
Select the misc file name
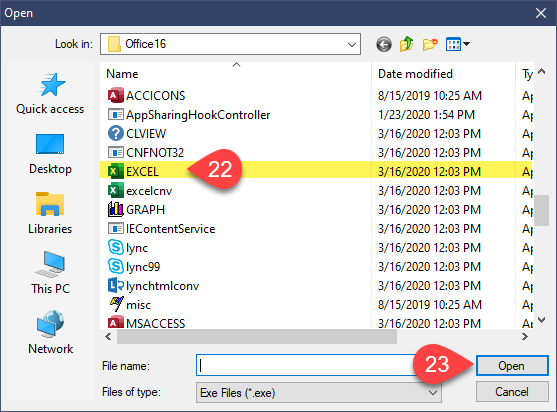pyautogui.click(x=139, y=305)
